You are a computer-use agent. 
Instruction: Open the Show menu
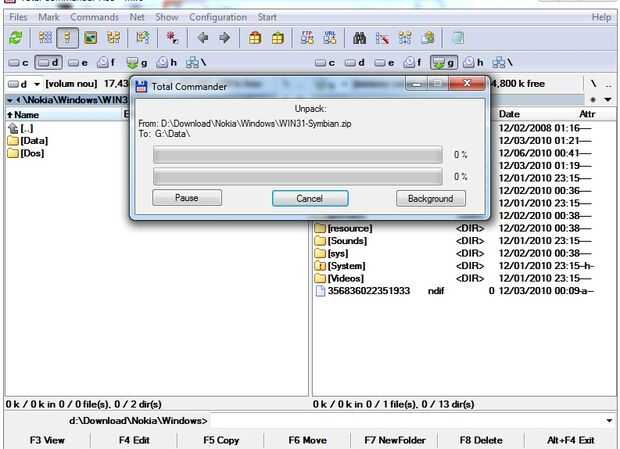166,17
